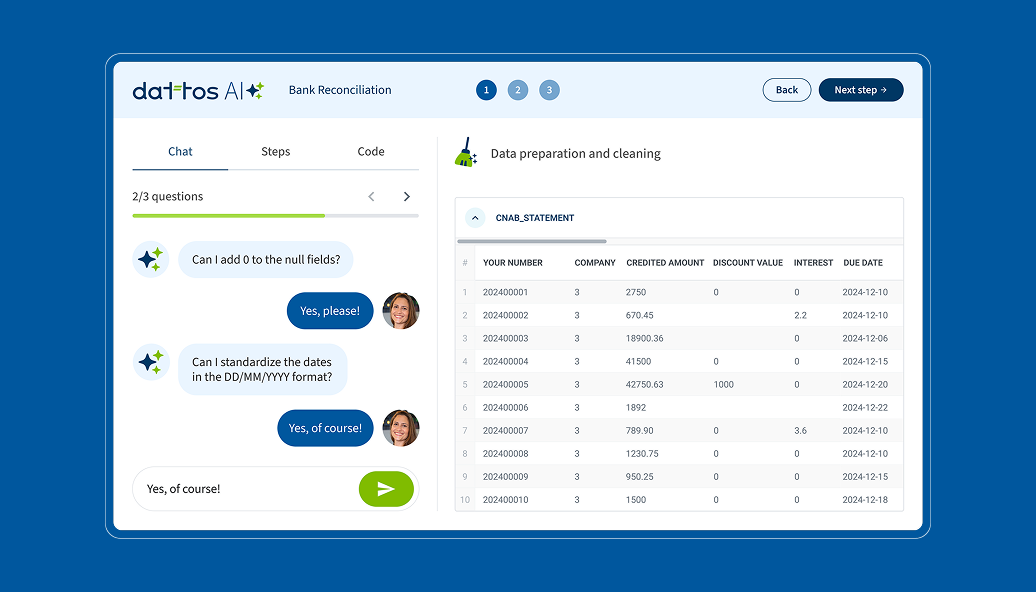This screenshot has width=1036, height=592.
Task: Collapse the CNAB_STATEMENT table
Action: [475, 217]
